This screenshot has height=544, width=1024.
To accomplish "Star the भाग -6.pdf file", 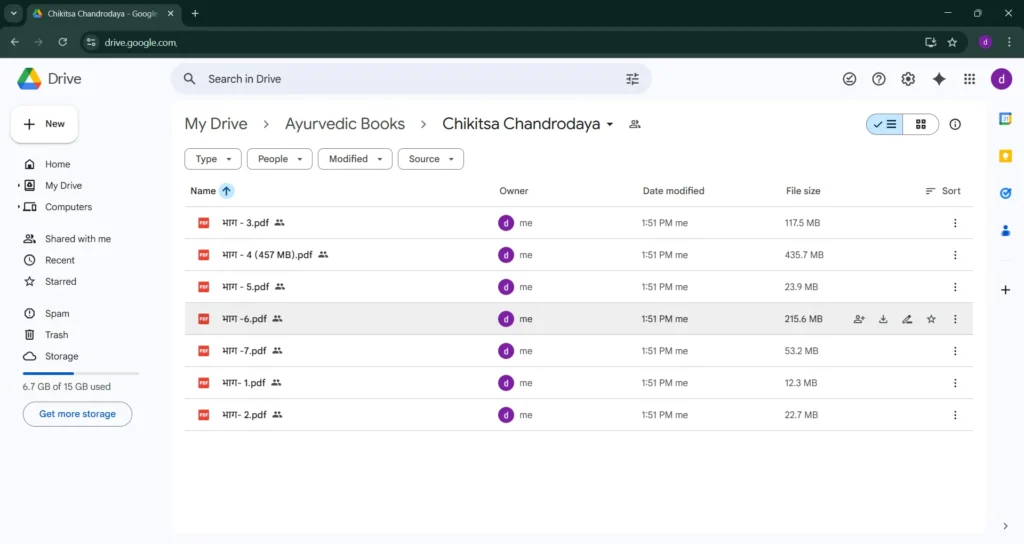I will 931,319.
